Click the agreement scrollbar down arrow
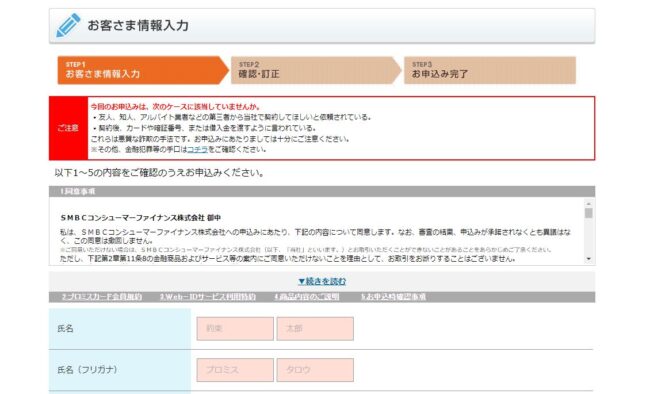Image resolution: width=650 pixels, height=394 pixels. pos(588,259)
